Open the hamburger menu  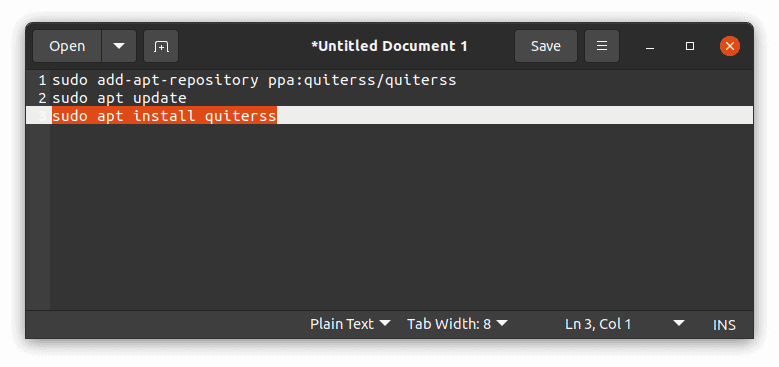[x=602, y=46]
